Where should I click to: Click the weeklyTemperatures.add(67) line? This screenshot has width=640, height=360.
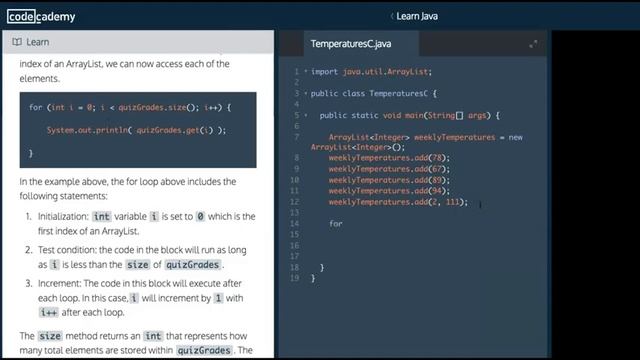pyautogui.click(x=389, y=169)
